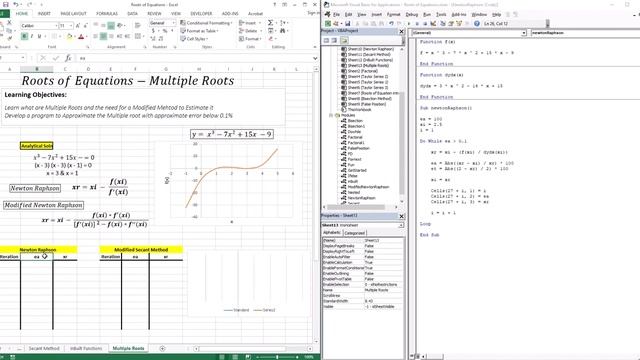The width and height of the screenshot is (640, 360).
Task: Click the Find & Select binoculars icon
Action: tap(282, 31)
